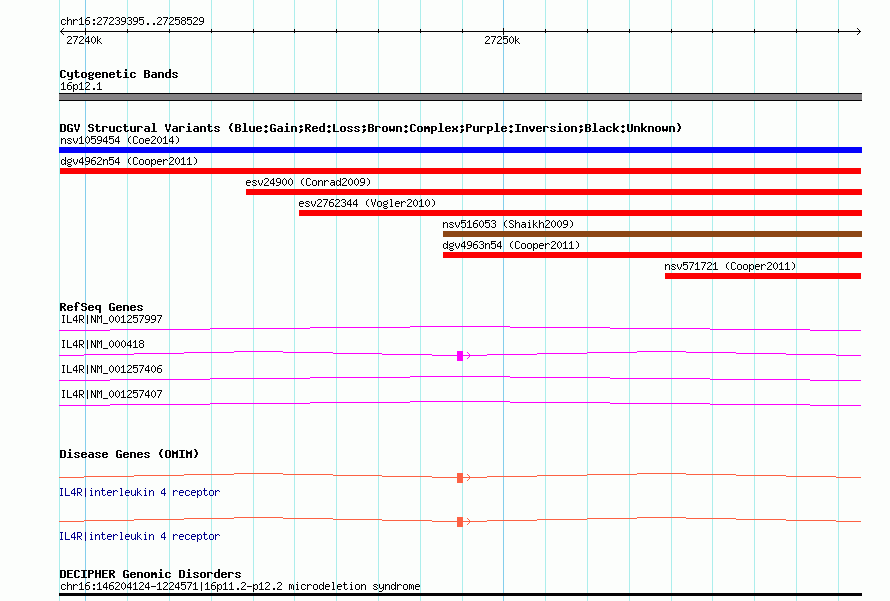Click the esv2762344 (Vogler2010) label
This screenshot has height=601, width=890.
(x=367, y=203)
